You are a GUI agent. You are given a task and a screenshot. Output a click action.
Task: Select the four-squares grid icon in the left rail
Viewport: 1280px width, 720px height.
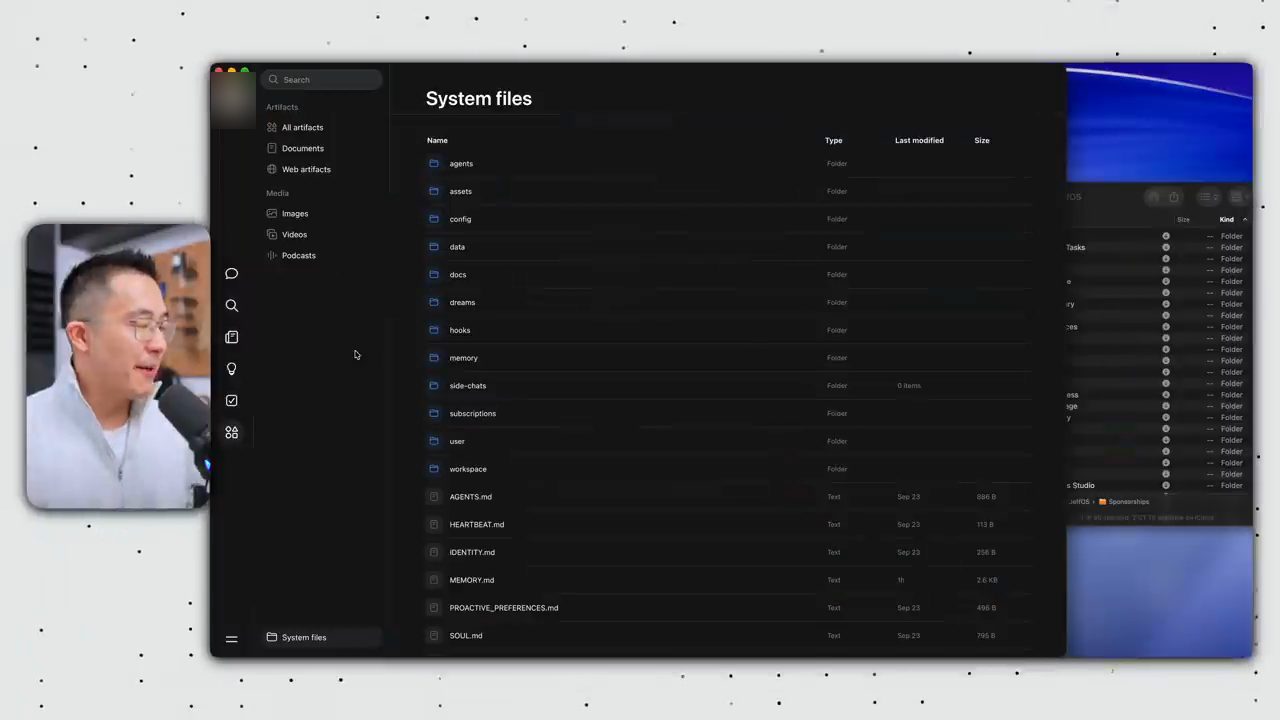232,432
